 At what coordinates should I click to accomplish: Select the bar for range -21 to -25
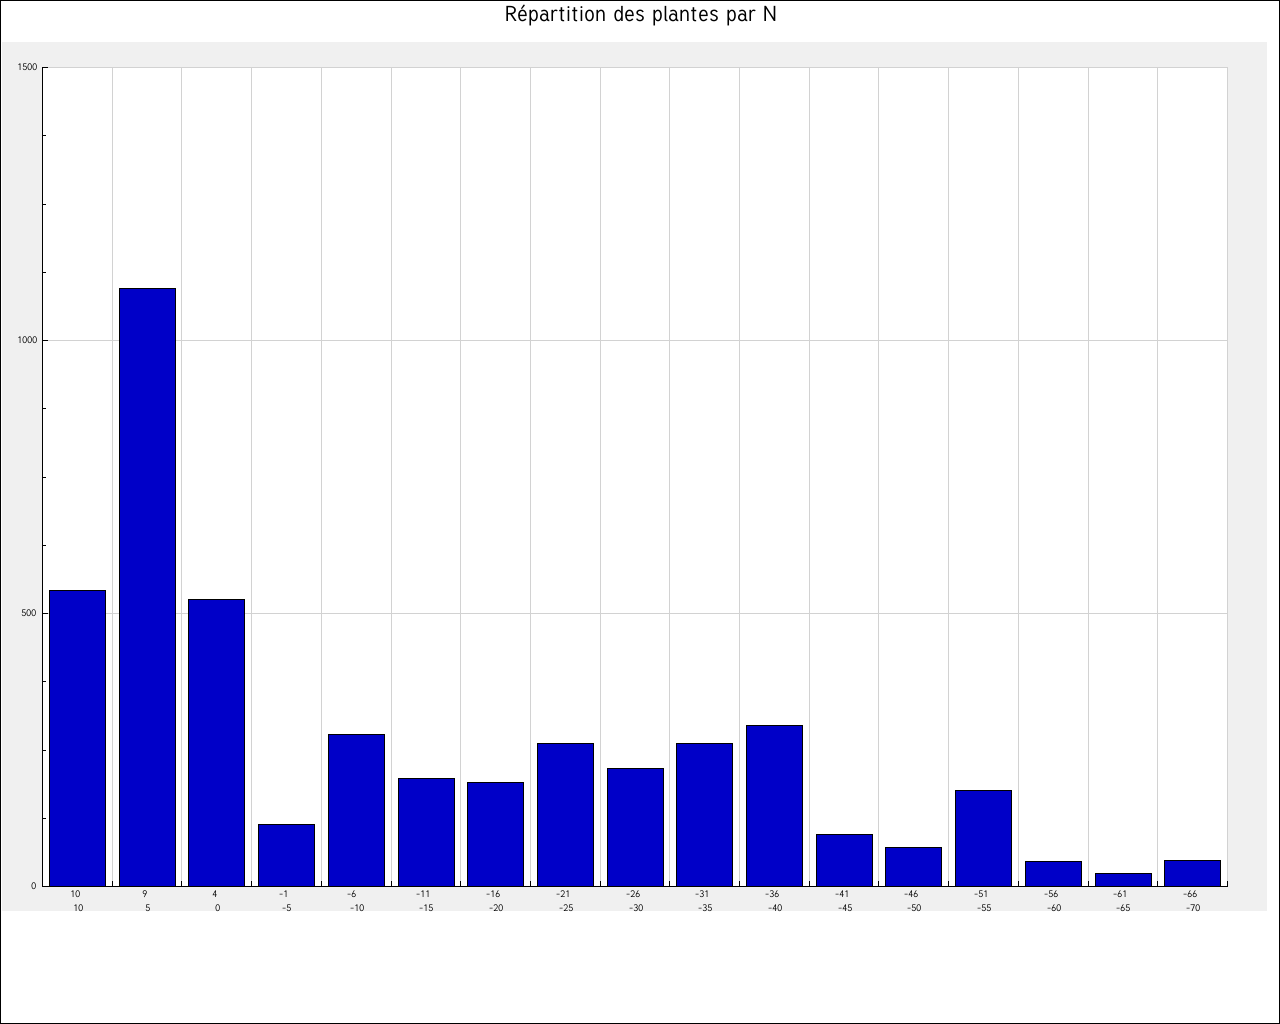(565, 814)
